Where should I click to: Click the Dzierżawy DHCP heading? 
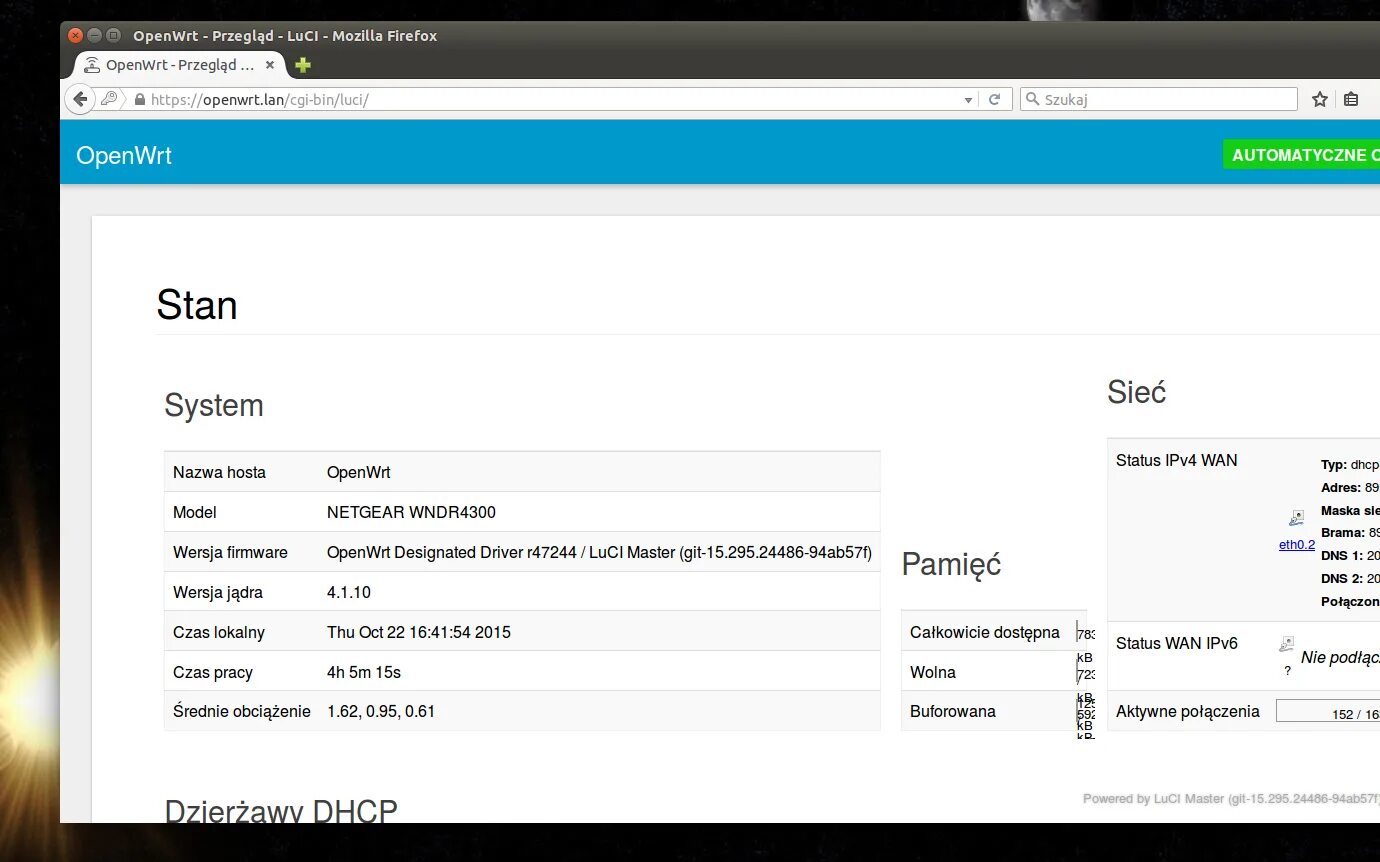click(281, 809)
